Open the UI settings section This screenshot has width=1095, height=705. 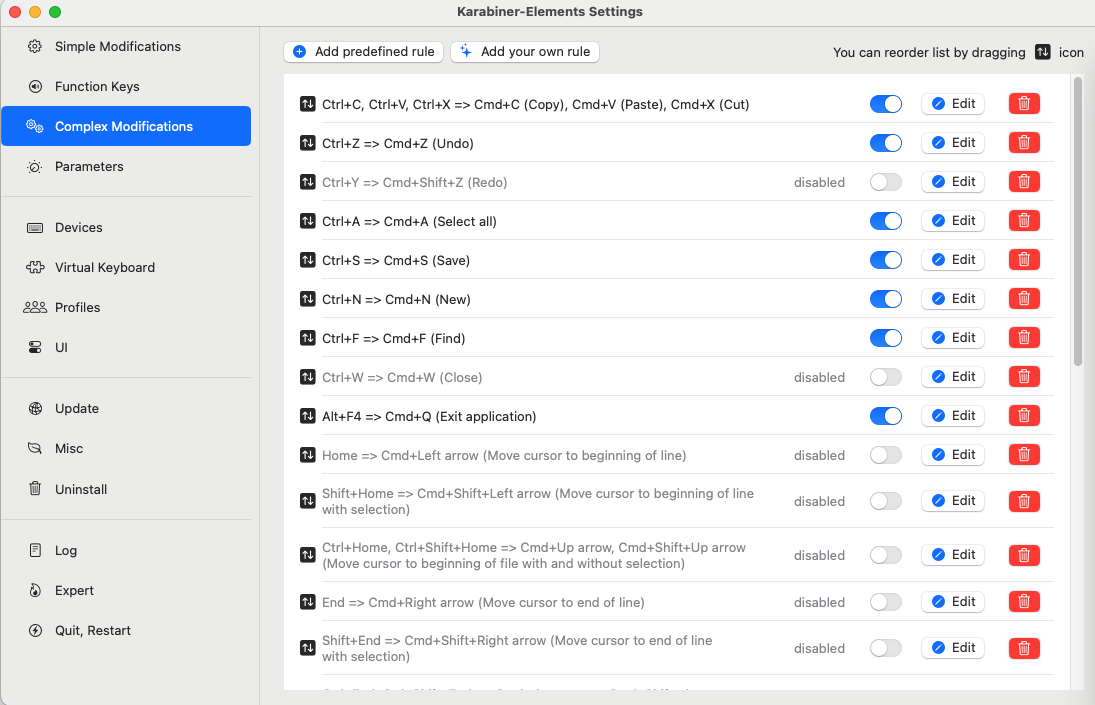[x=126, y=348]
